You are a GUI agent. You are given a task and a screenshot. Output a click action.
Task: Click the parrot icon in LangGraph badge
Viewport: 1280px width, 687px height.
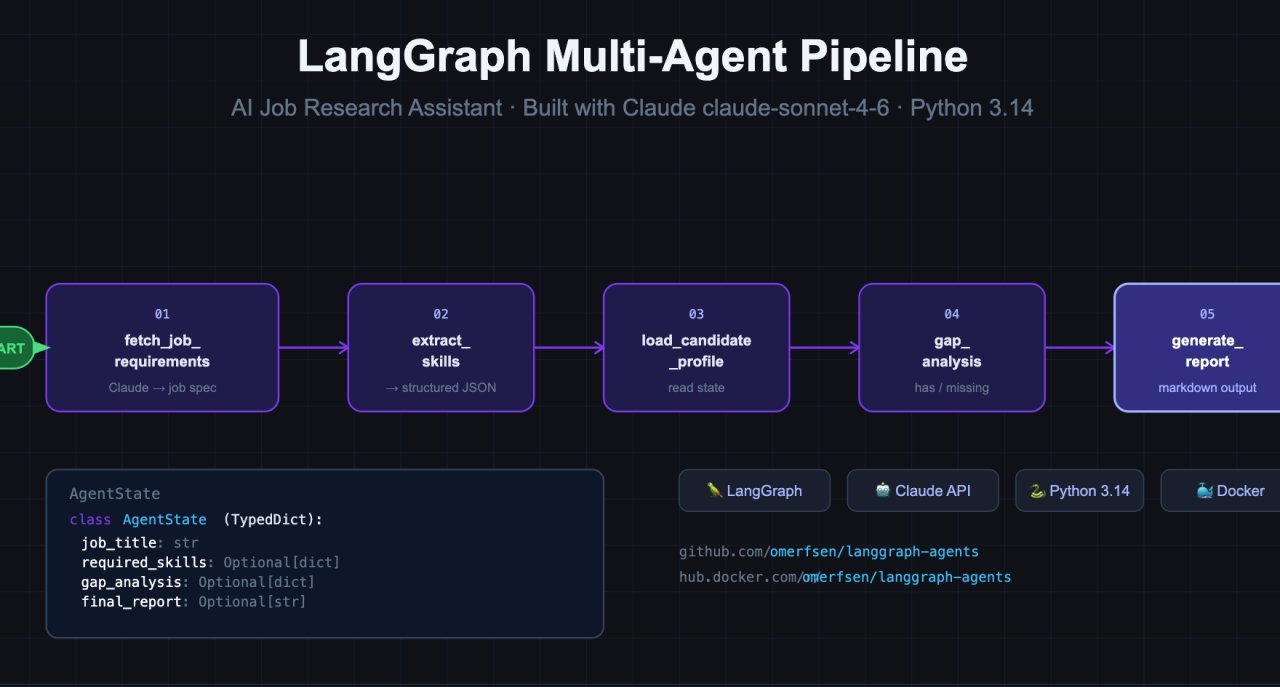tap(714, 491)
